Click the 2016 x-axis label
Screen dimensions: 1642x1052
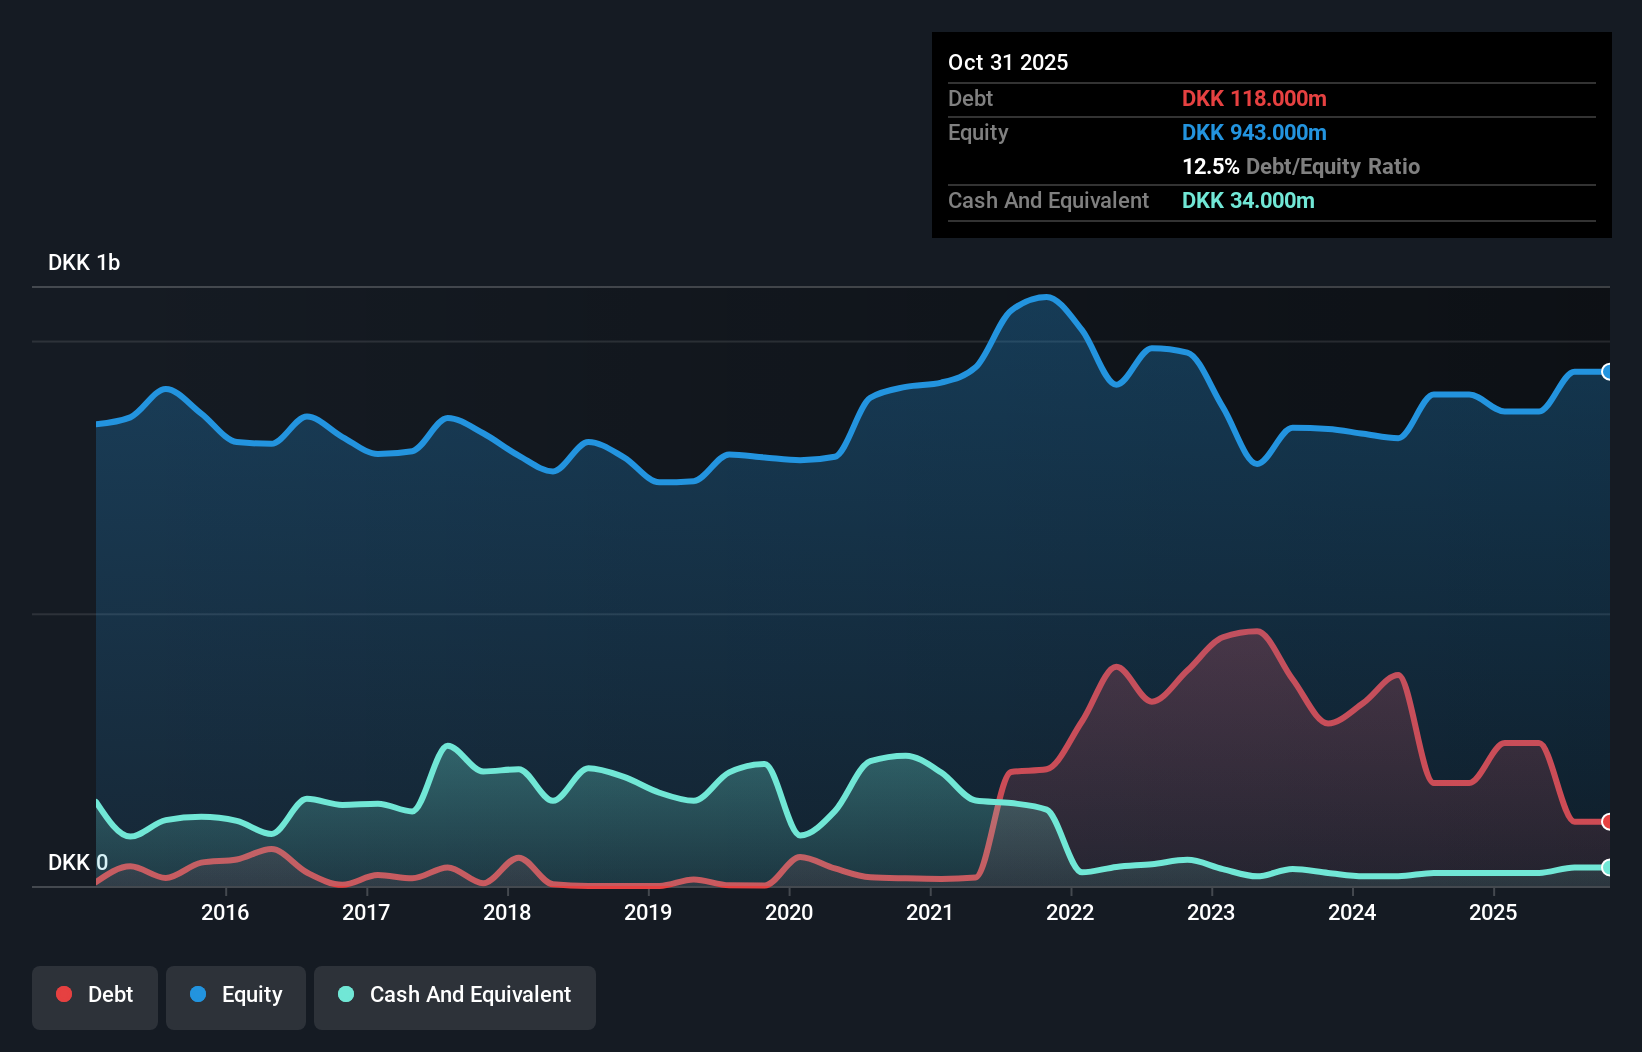(x=225, y=912)
